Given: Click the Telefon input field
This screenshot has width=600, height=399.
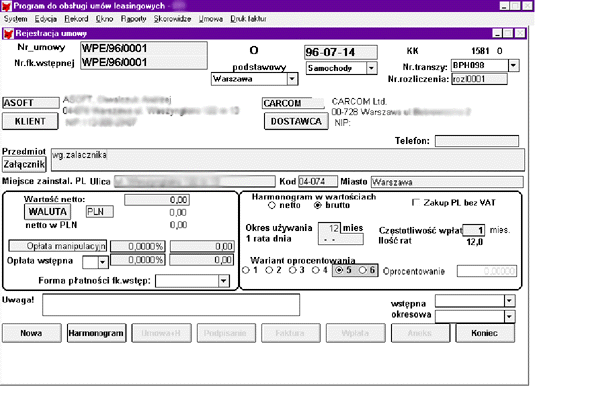Looking at the screenshot, I should click(x=477, y=141).
